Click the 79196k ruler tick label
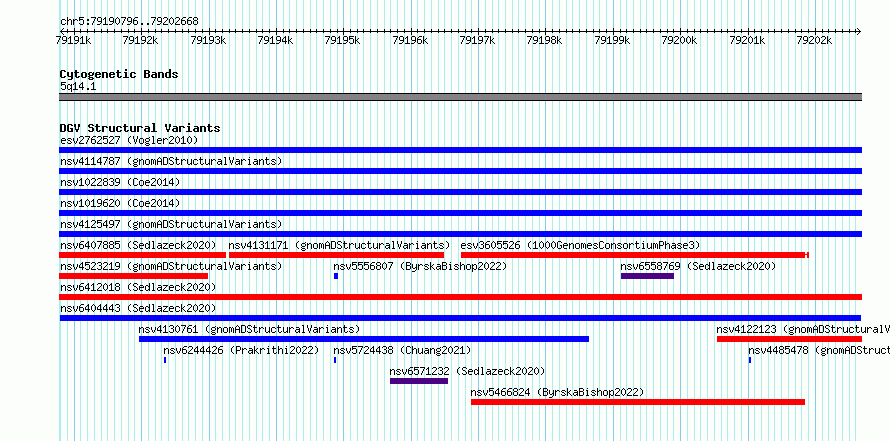Viewport: 890px width, 441px height. pyautogui.click(x=410, y=40)
